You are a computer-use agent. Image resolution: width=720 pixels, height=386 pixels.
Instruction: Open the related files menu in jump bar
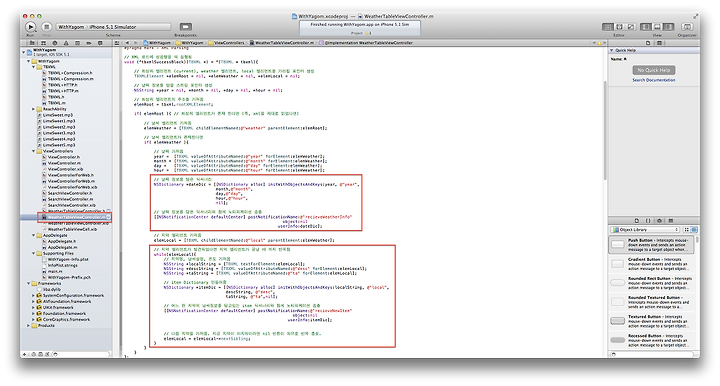[117, 43]
